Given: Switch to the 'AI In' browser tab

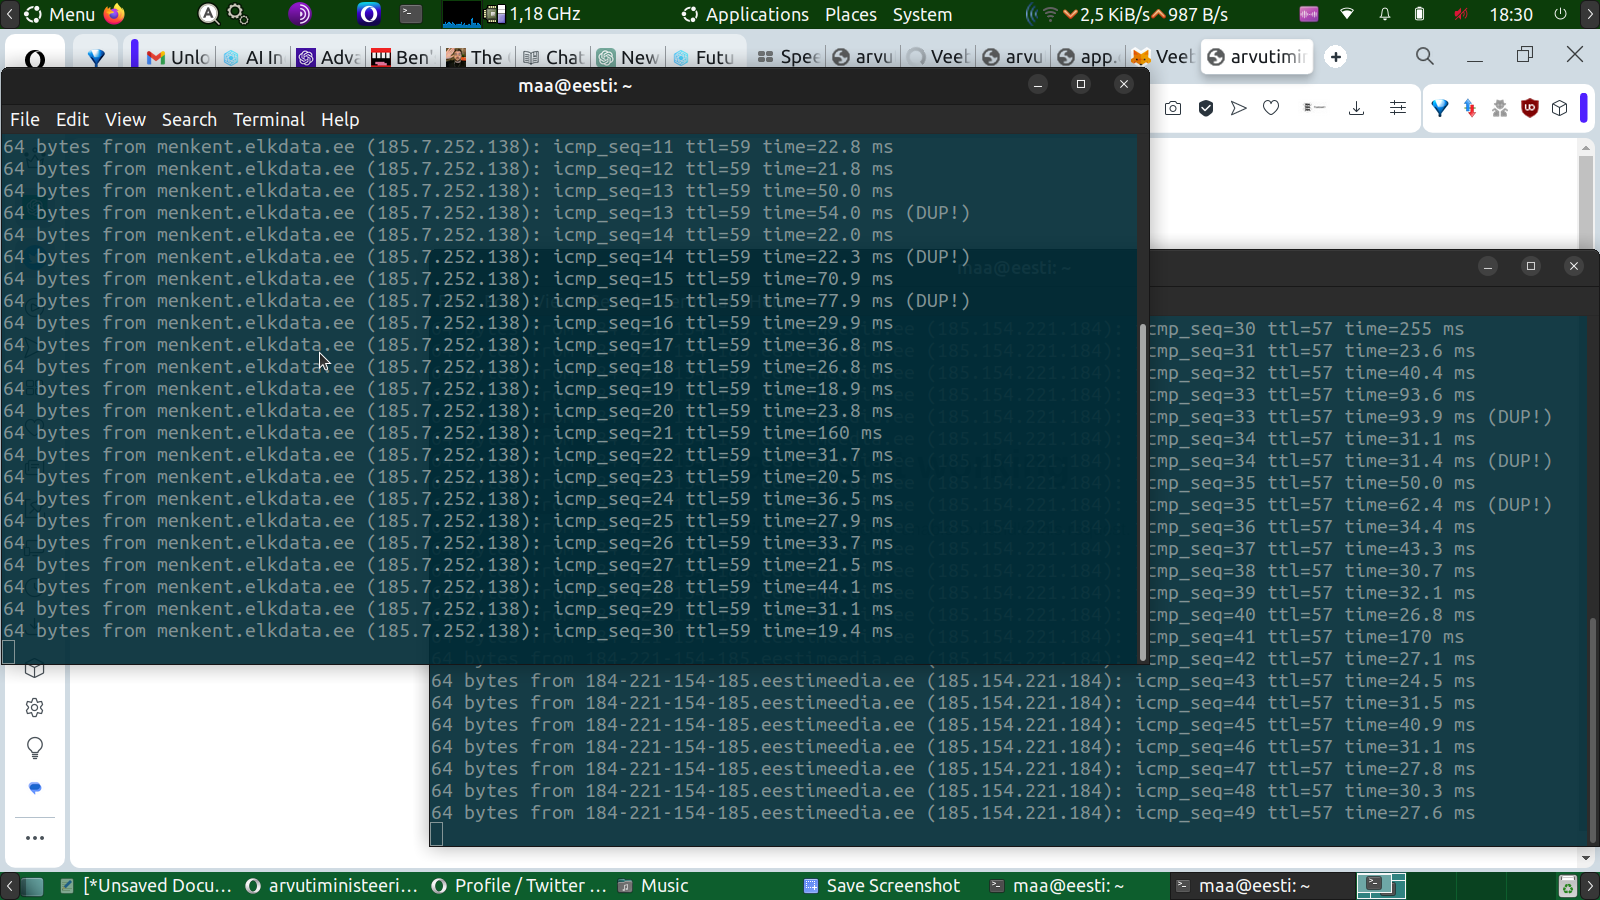Looking at the screenshot, I should click(253, 57).
